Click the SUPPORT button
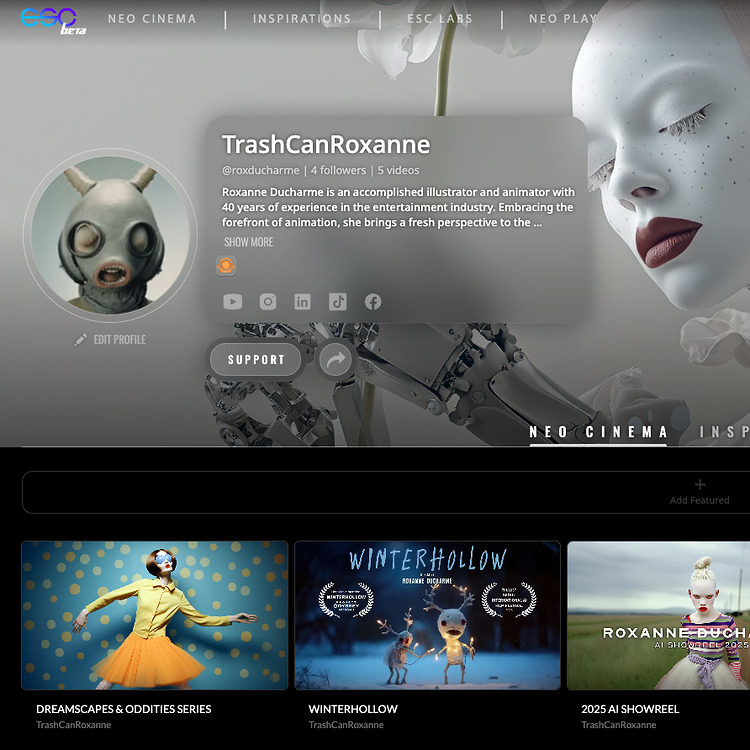The width and height of the screenshot is (750, 750). click(256, 360)
